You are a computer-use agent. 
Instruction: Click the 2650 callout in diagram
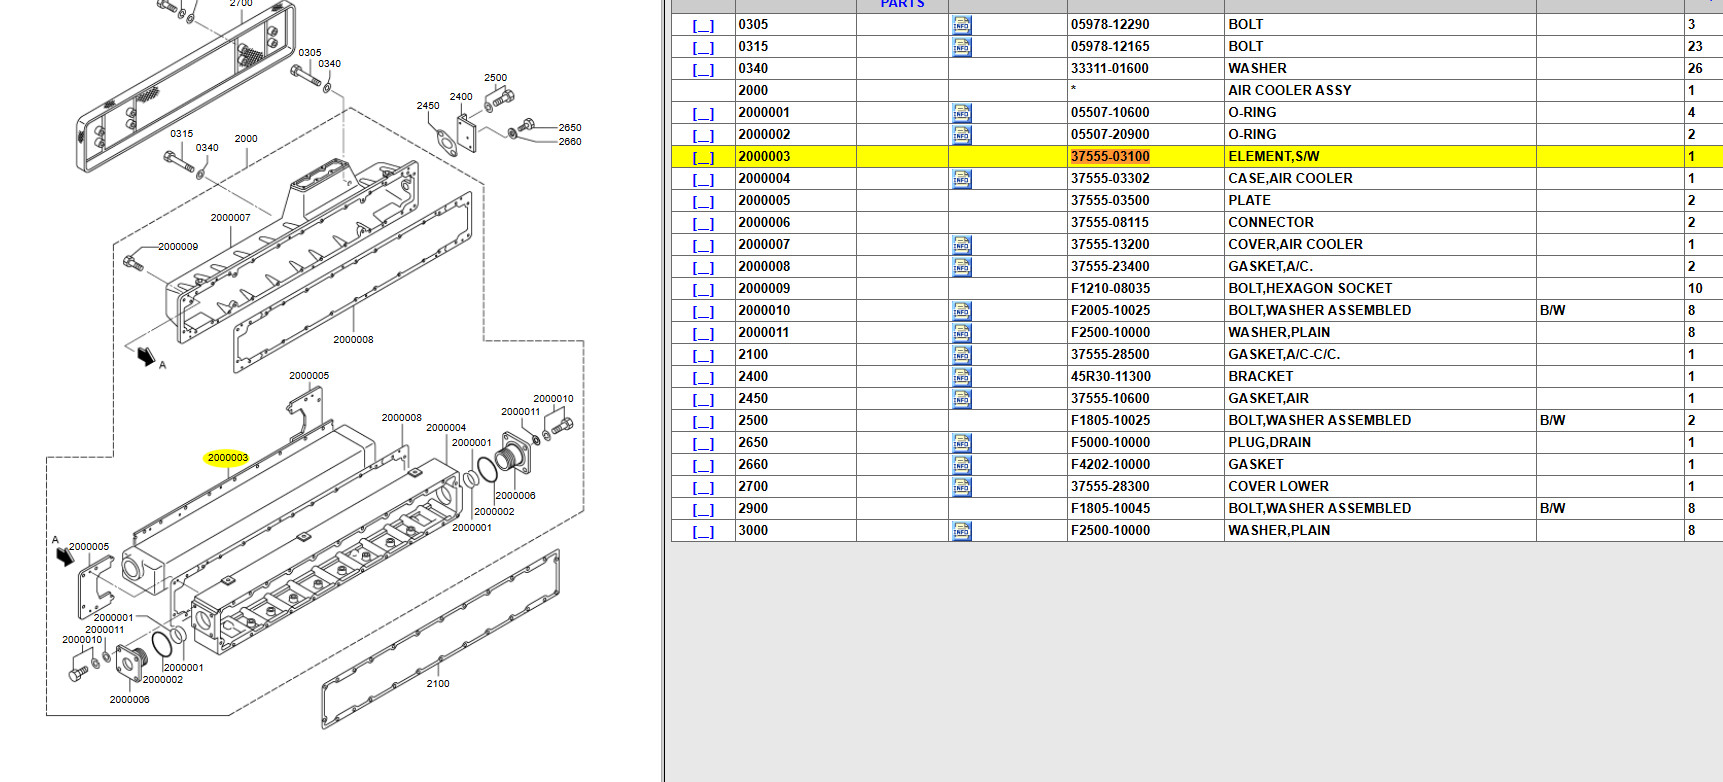tap(570, 128)
